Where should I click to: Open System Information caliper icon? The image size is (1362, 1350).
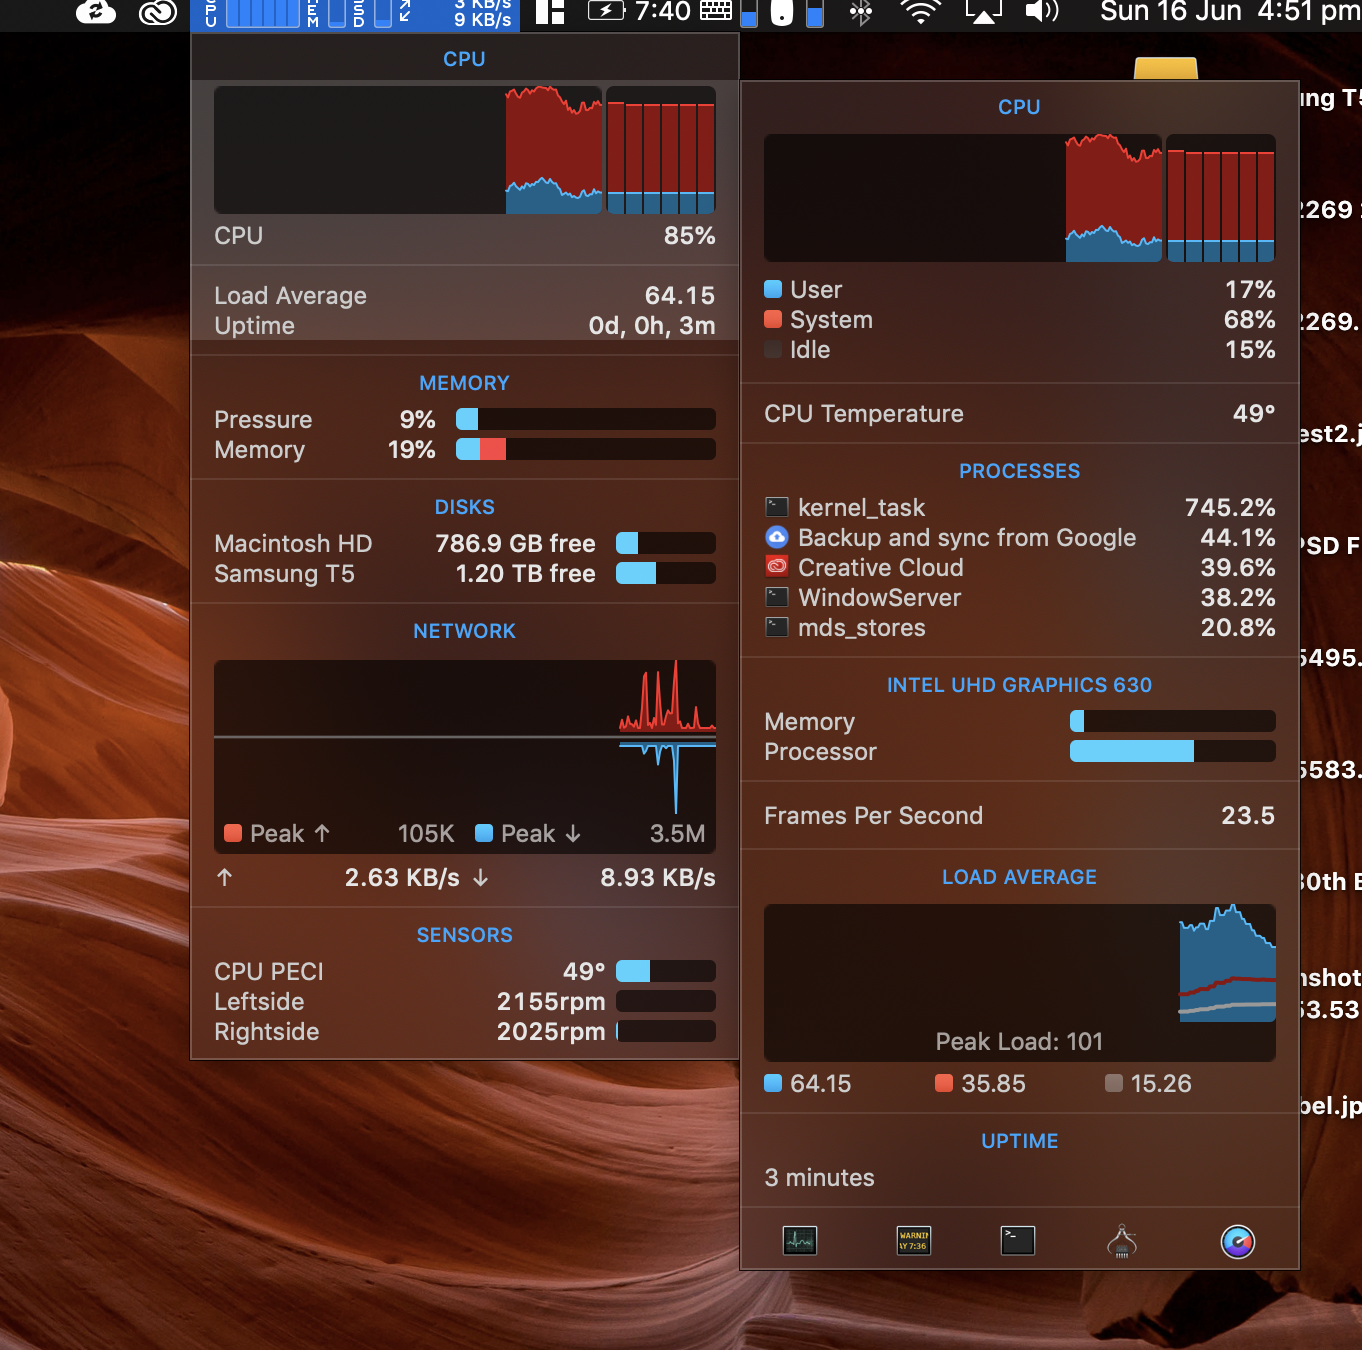[x=1122, y=1241]
